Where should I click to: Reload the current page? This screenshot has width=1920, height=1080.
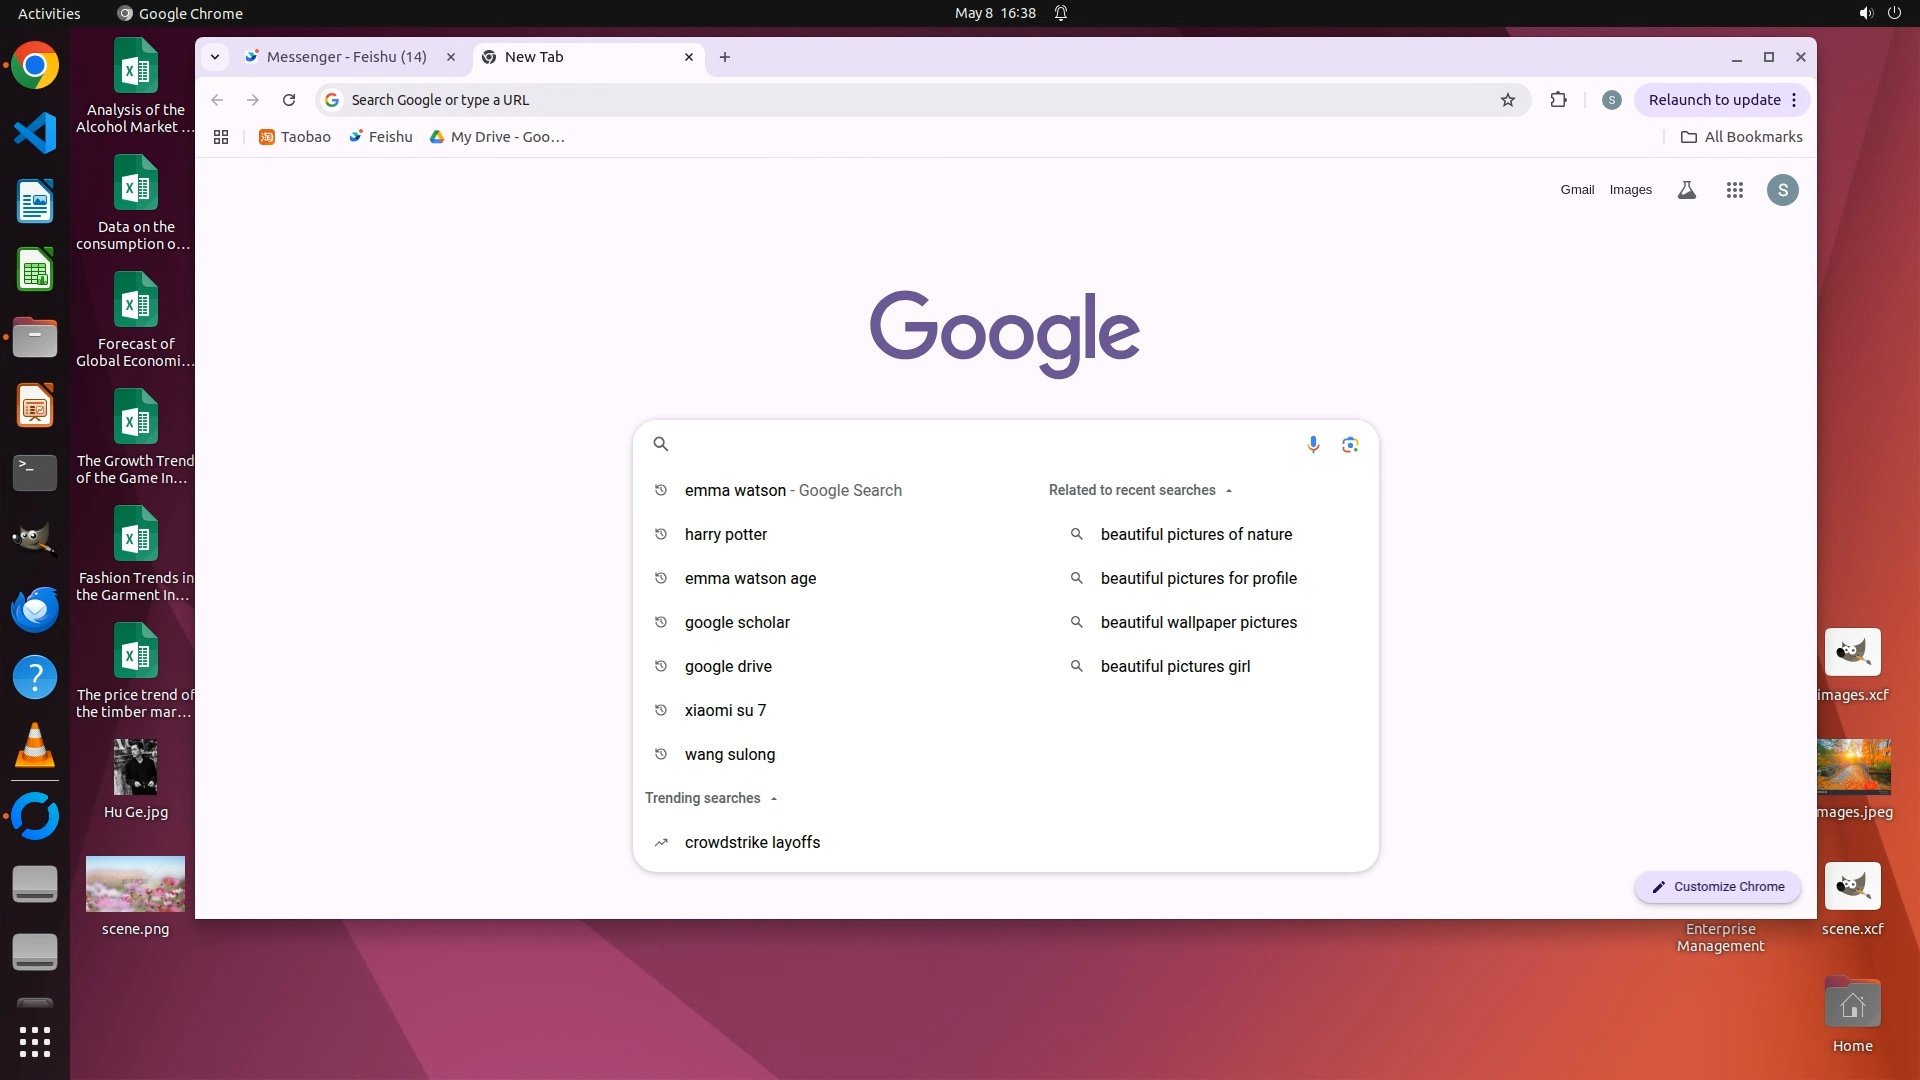(289, 100)
